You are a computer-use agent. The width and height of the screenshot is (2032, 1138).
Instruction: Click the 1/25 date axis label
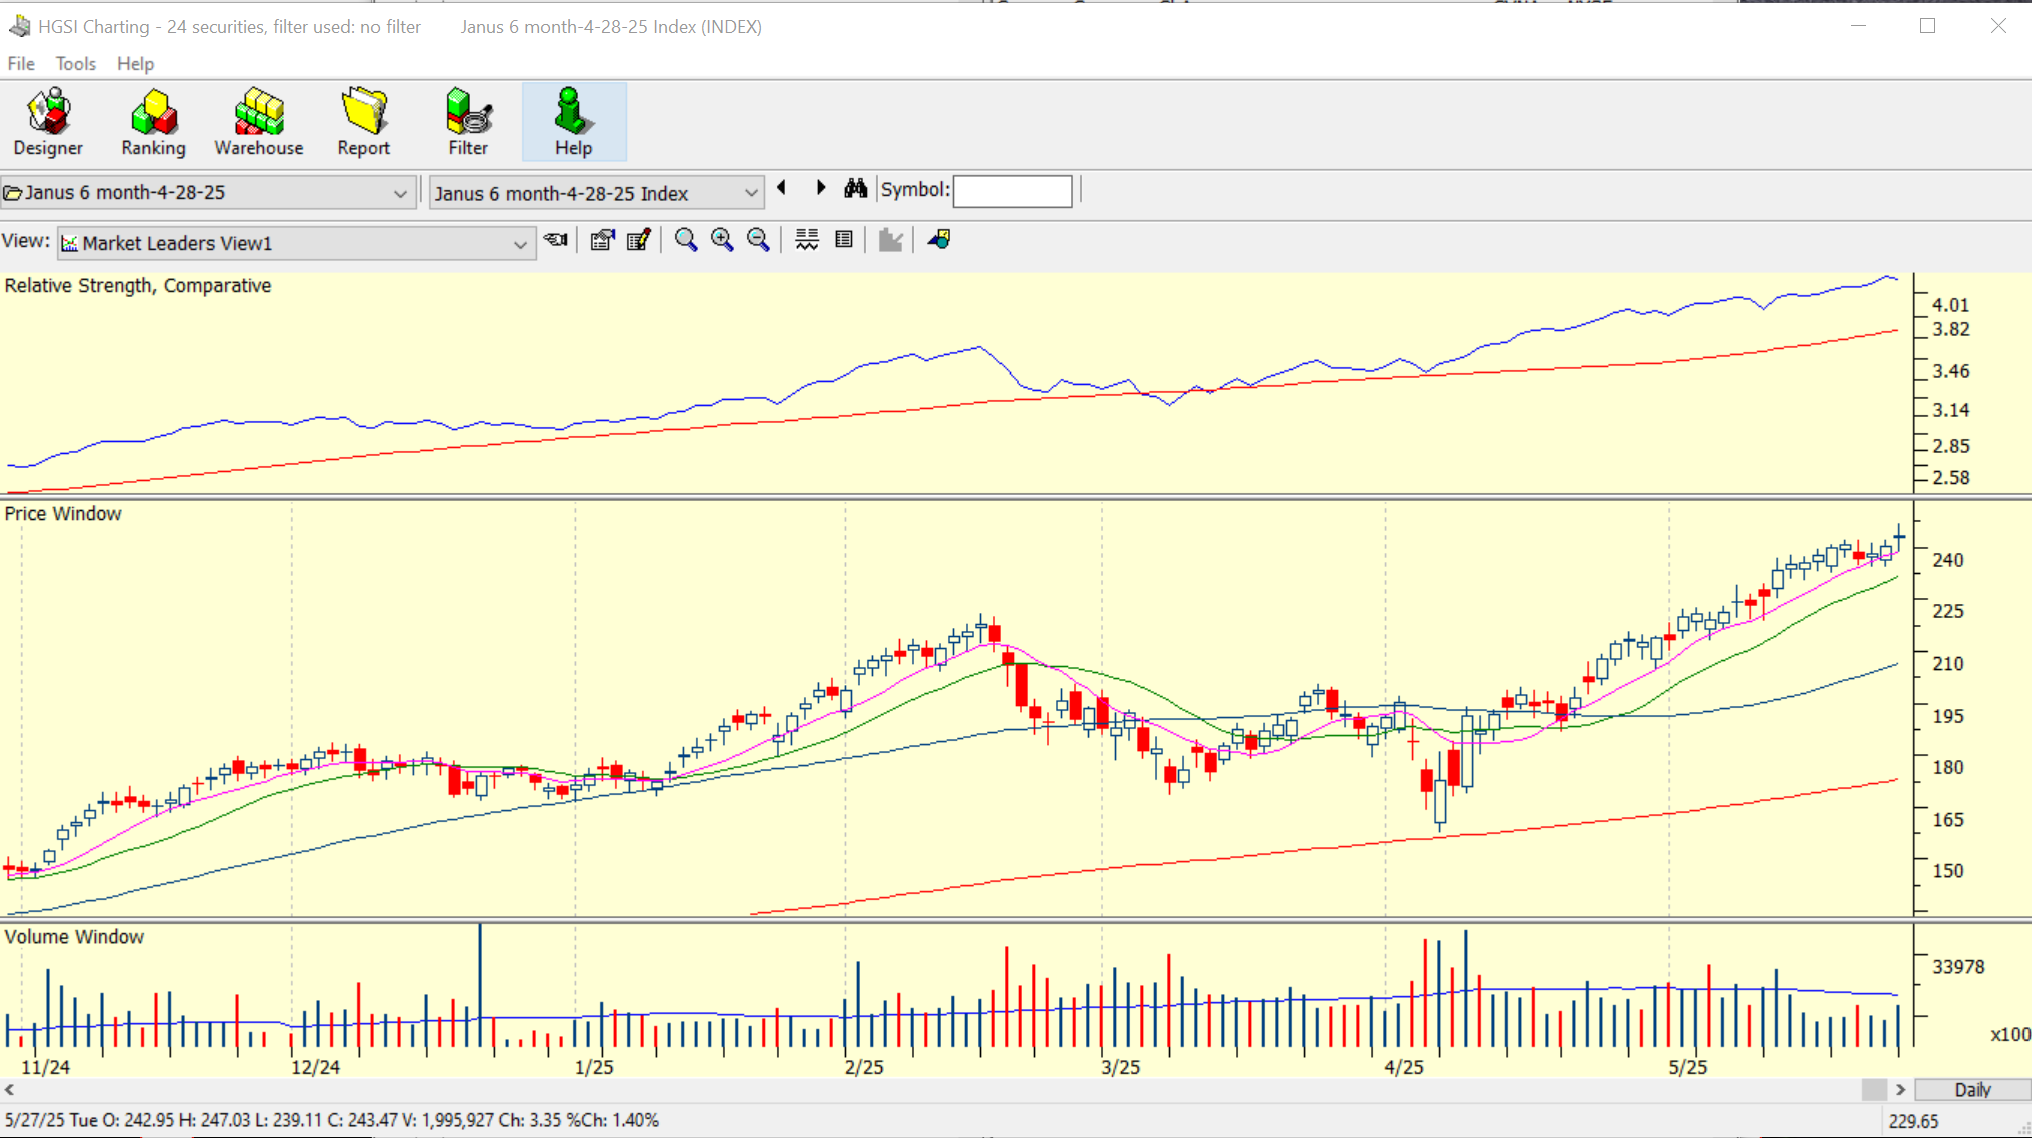click(x=594, y=1067)
